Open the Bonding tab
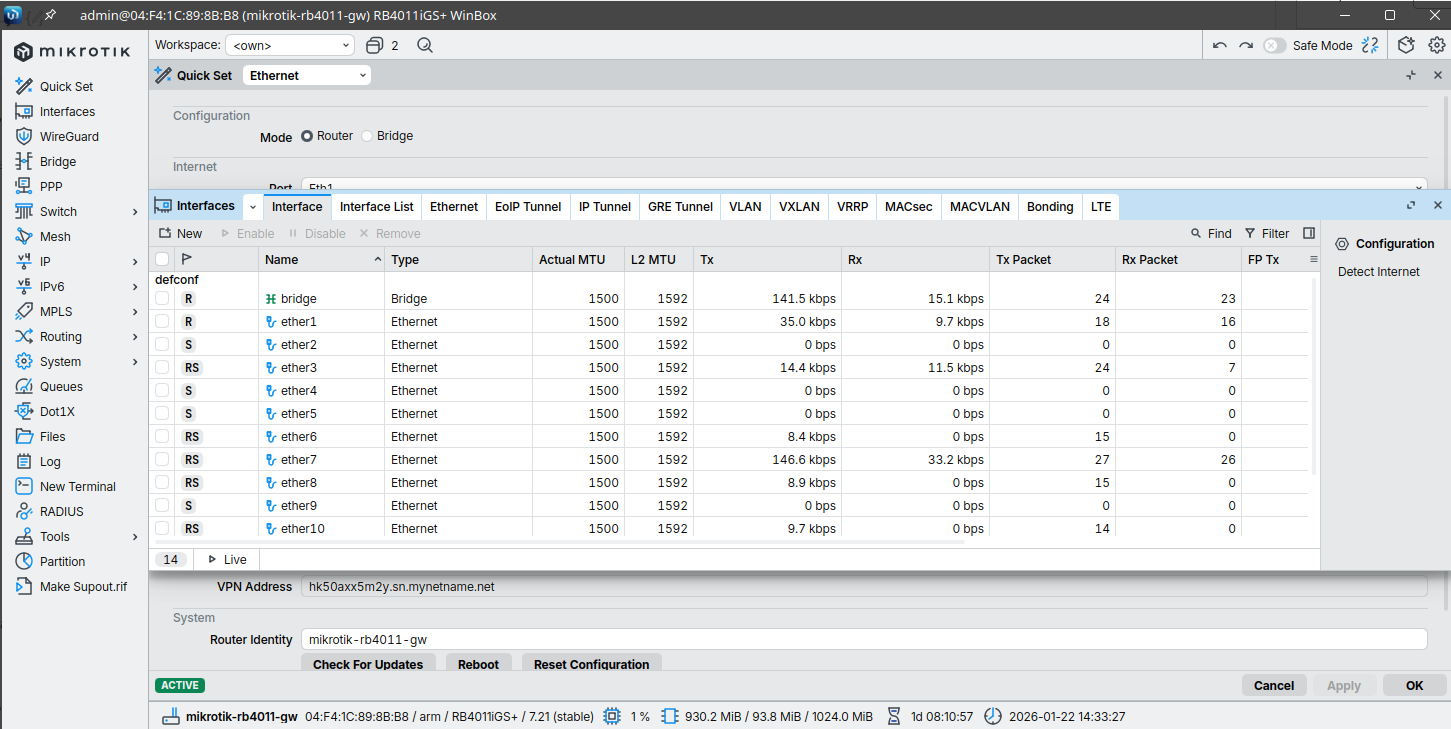The width and height of the screenshot is (1451, 729). coord(1049,206)
